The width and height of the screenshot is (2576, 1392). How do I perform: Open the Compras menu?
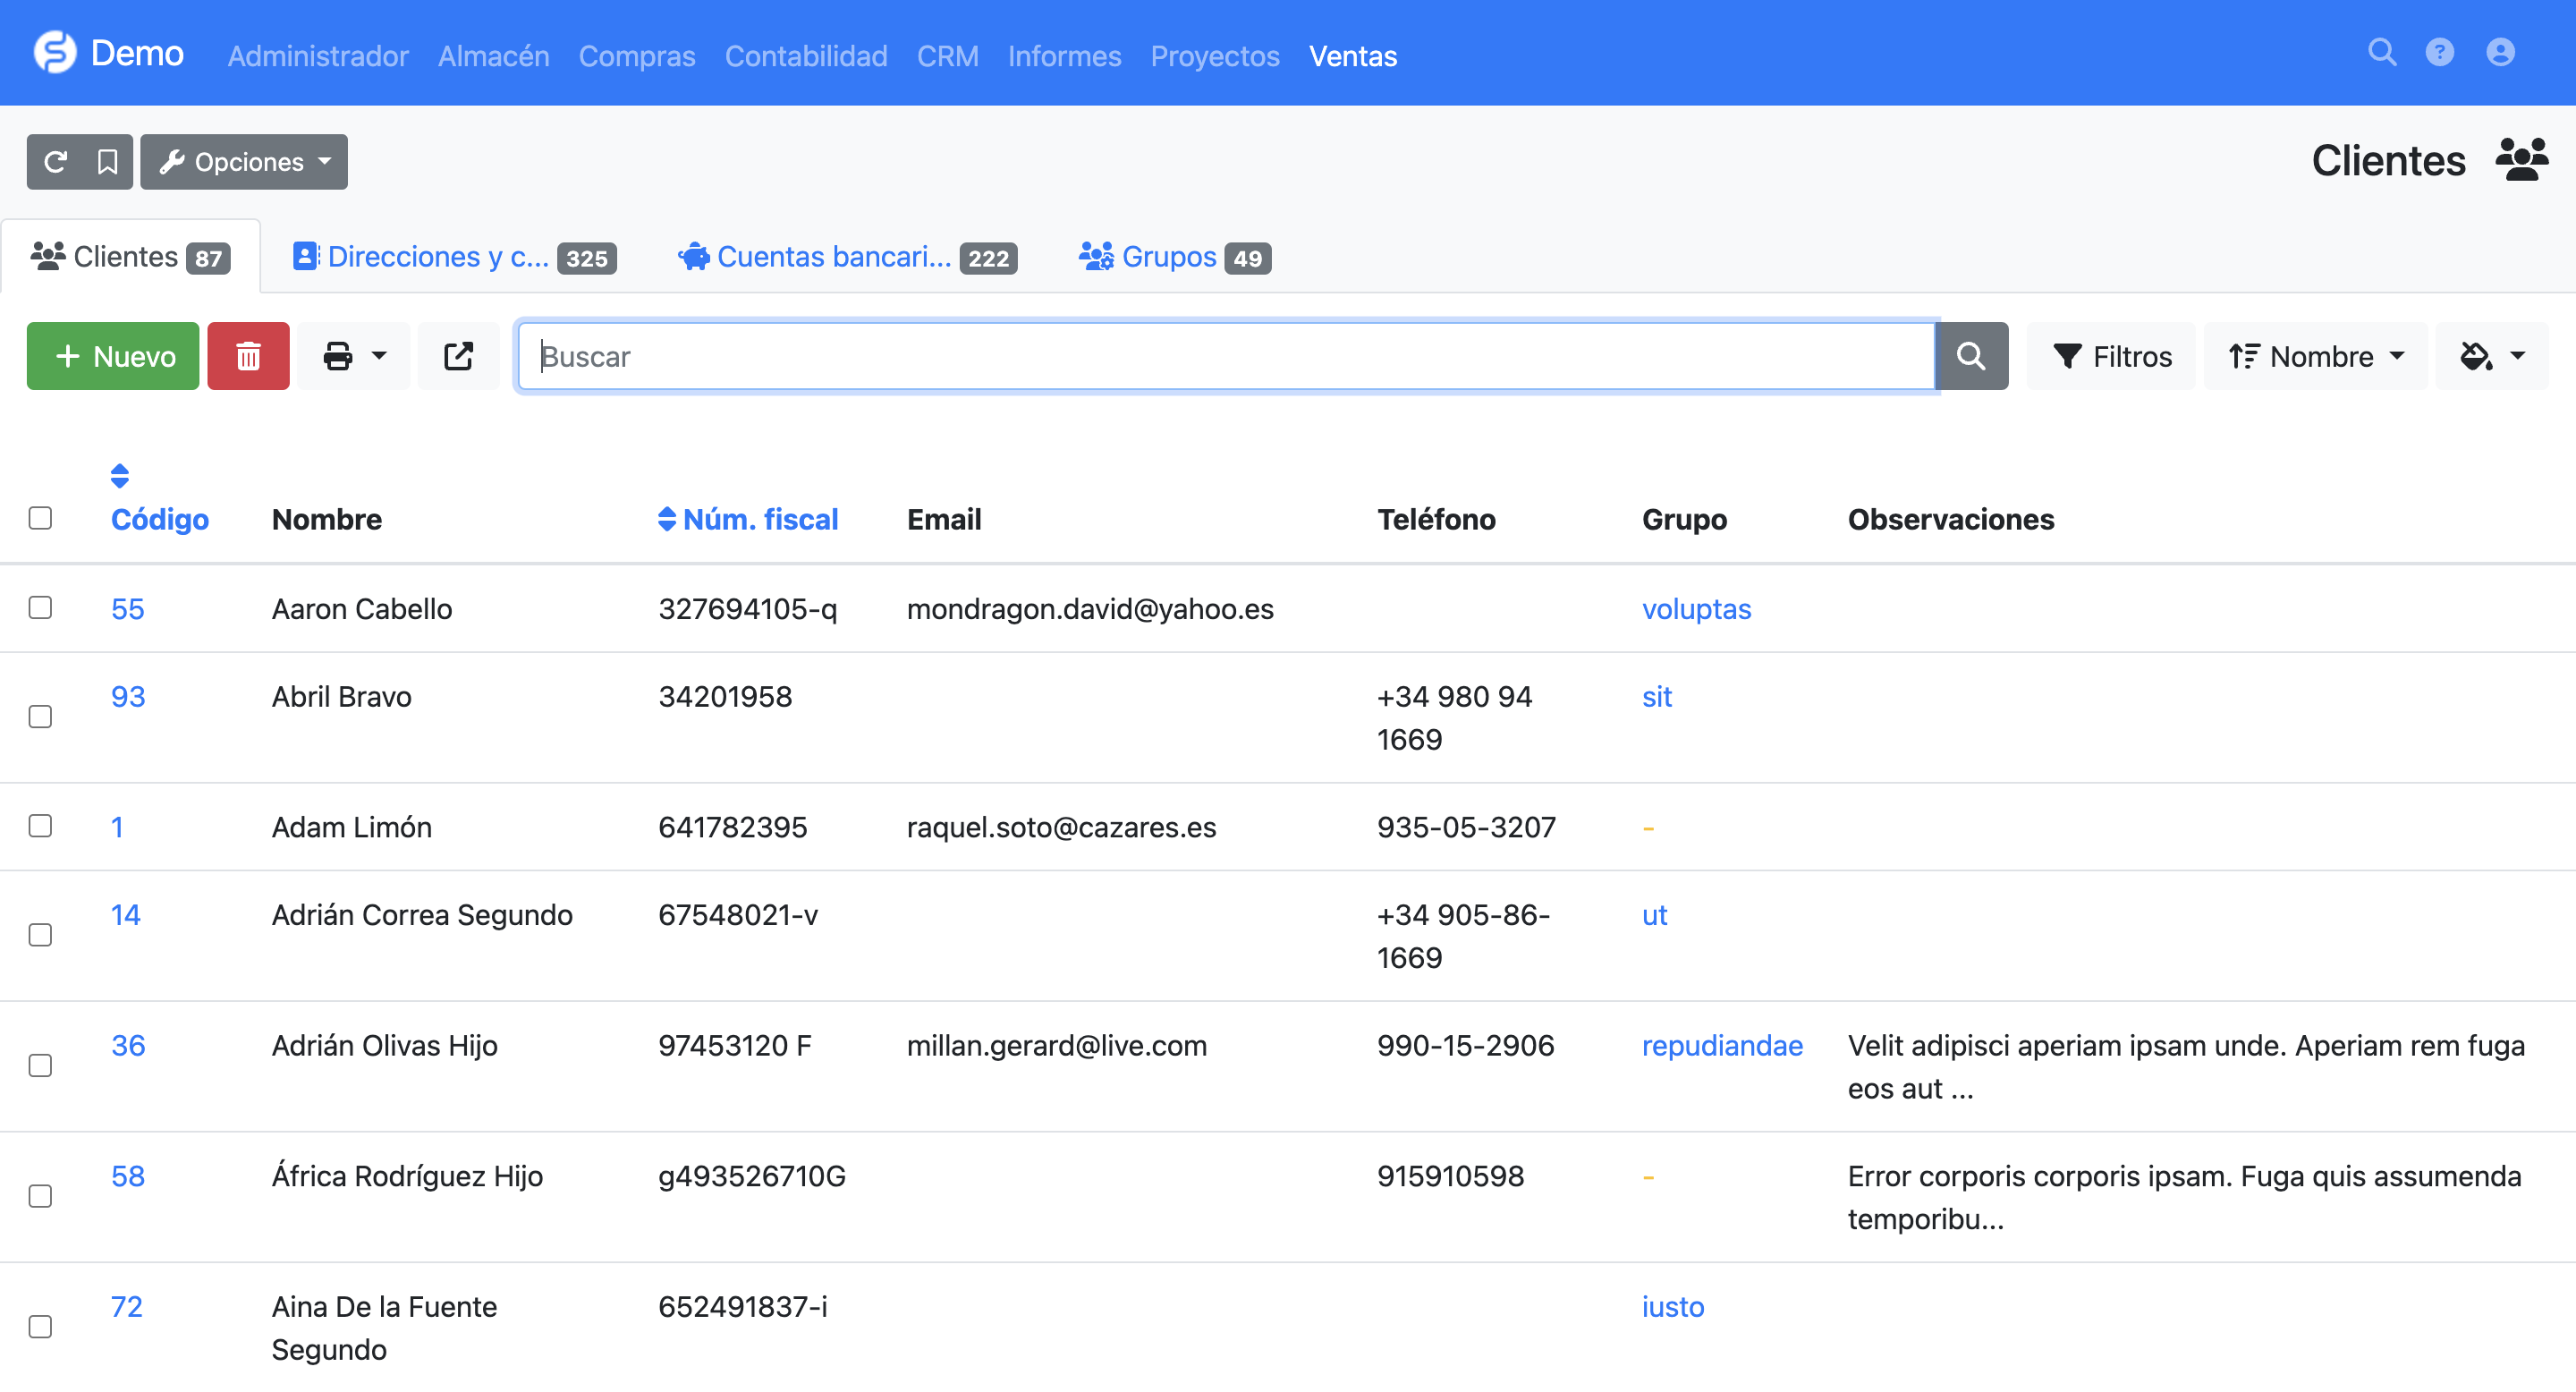[x=637, y=56]
